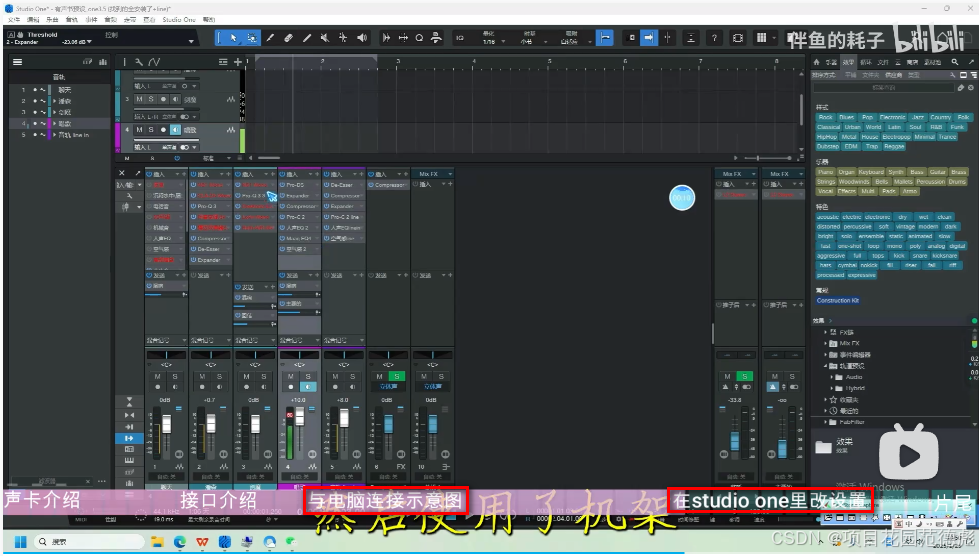Image resolution: width=979 pixels, height=556 pixels.
Task: Open 帮助 menu
Action: pyautogui.click(x=209, y=20)
